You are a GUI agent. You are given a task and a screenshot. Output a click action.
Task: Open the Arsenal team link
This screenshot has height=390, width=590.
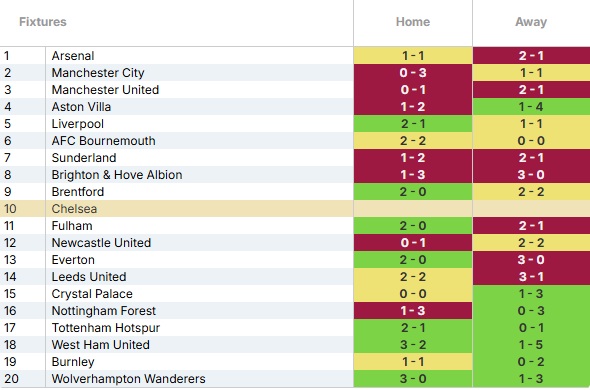pyautogui.click(x=73, y=56)
